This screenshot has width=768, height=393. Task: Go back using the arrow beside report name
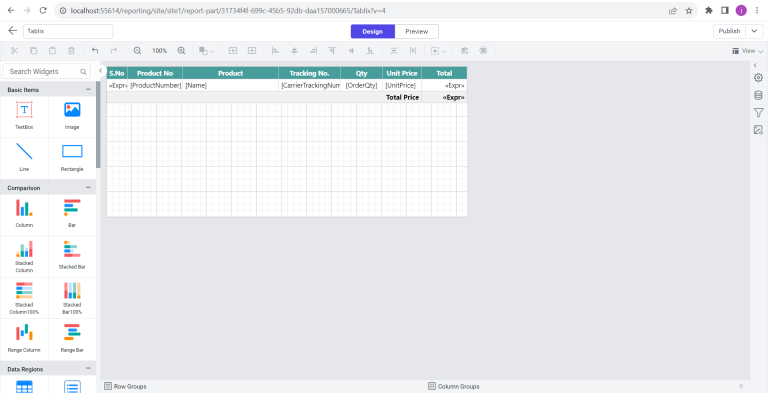(12, 31)
